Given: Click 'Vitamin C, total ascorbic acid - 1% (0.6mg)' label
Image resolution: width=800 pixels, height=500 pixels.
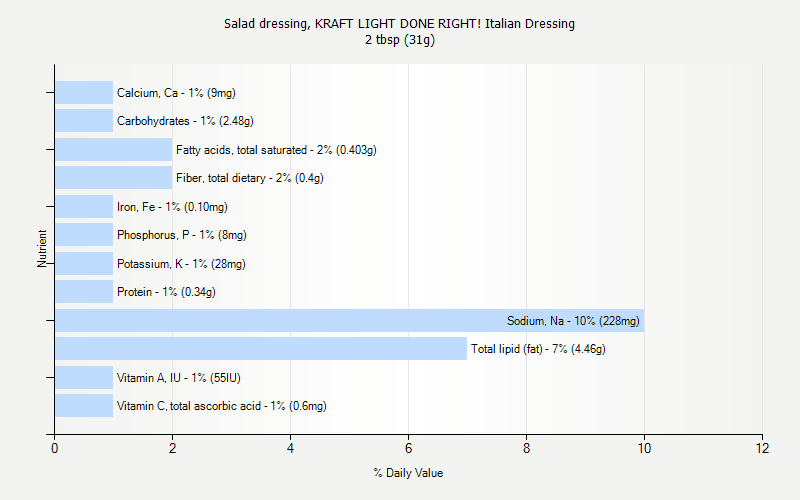Looking at the screenshot, I should [221, 406].
